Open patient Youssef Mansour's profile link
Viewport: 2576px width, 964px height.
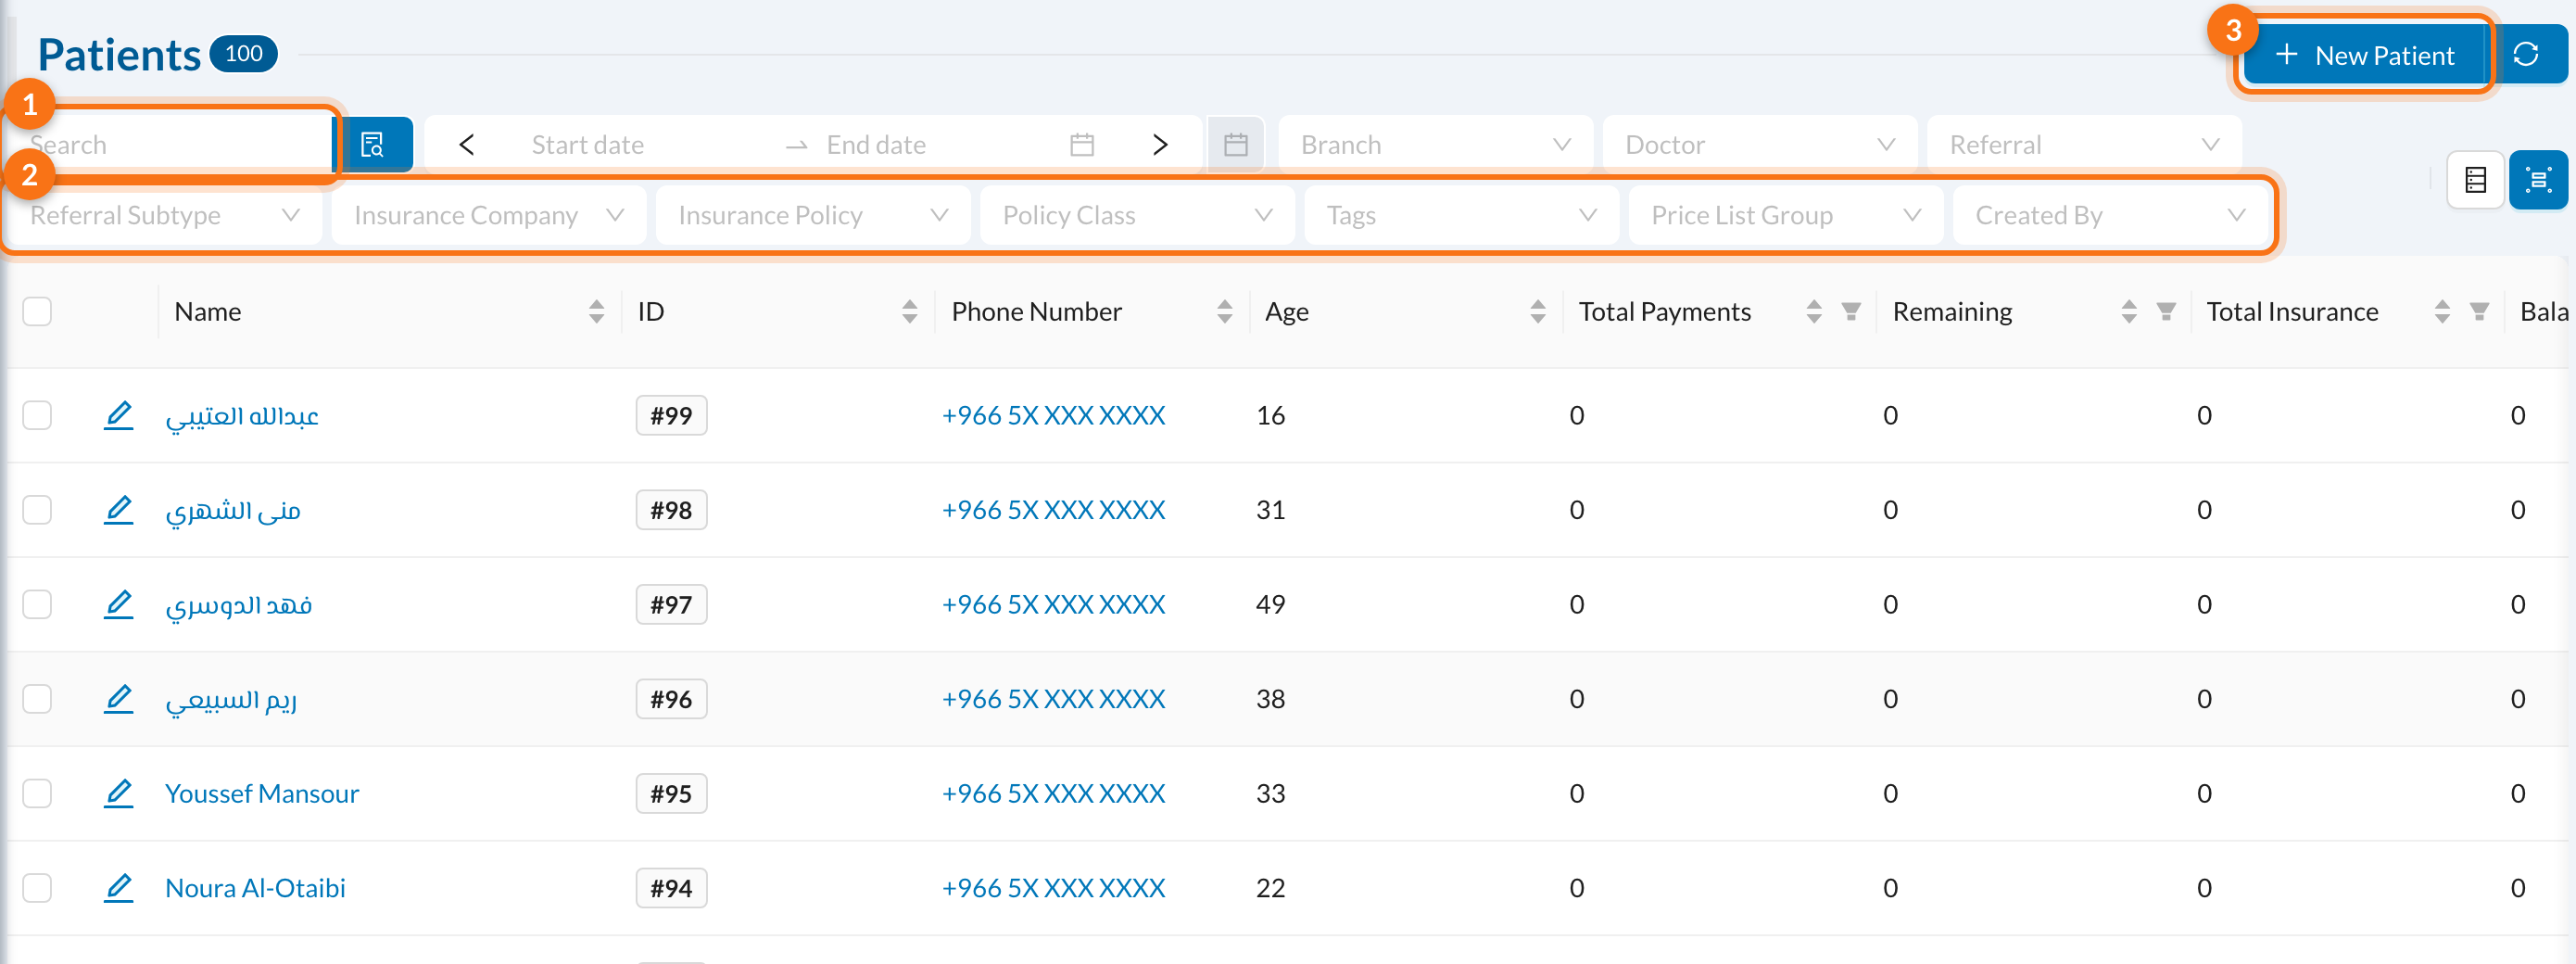point(262,794)
